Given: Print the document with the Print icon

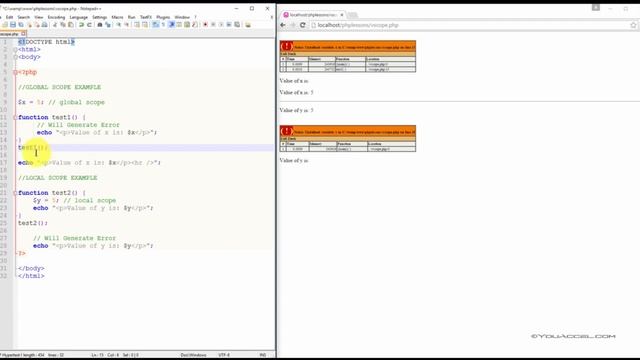Looking at the screenshot, I should click(44, 25).
